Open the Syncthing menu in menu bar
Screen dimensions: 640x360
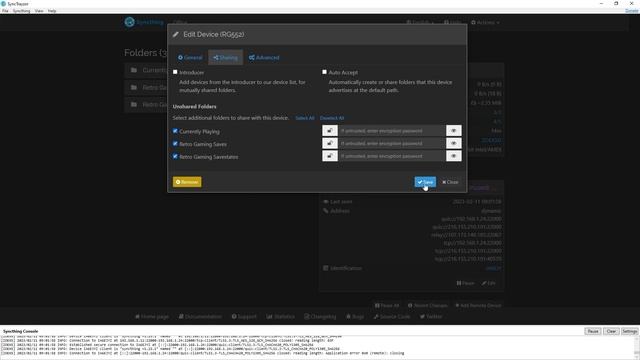click(21, 11)
